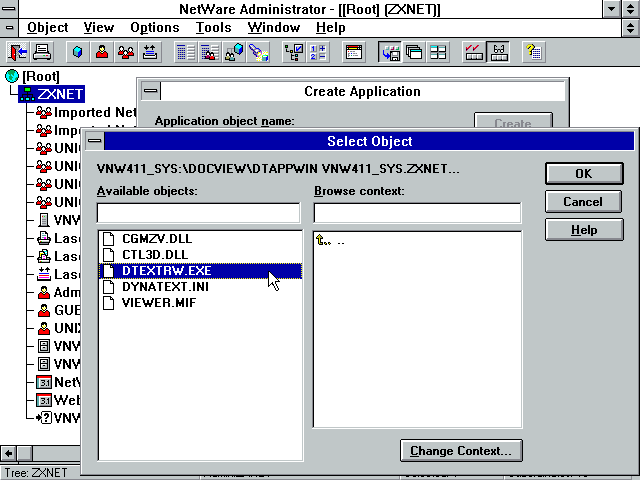Viewport: 640px width, 480px height.
Task: Open the View menu
Action: [x=99, y=27]
